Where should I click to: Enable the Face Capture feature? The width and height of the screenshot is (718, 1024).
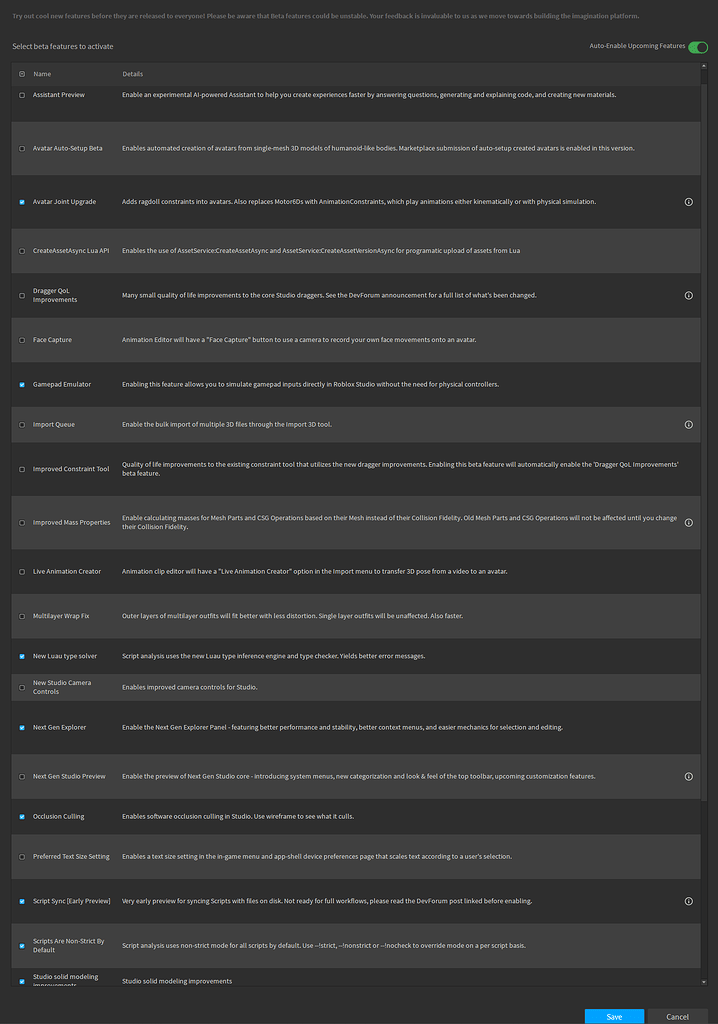pos(22,339)
